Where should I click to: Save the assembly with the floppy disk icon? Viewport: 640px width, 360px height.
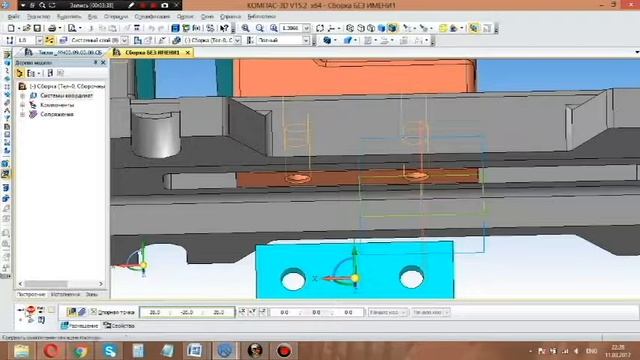[x=37, y=28]
